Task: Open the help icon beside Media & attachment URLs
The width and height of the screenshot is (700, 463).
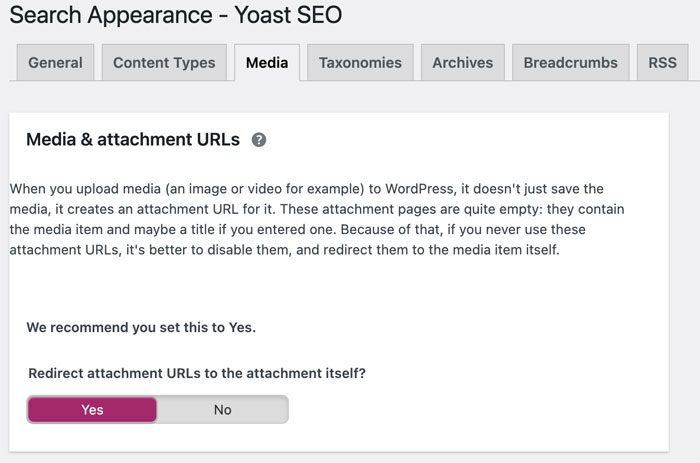Action: click(x=259, y=140)
